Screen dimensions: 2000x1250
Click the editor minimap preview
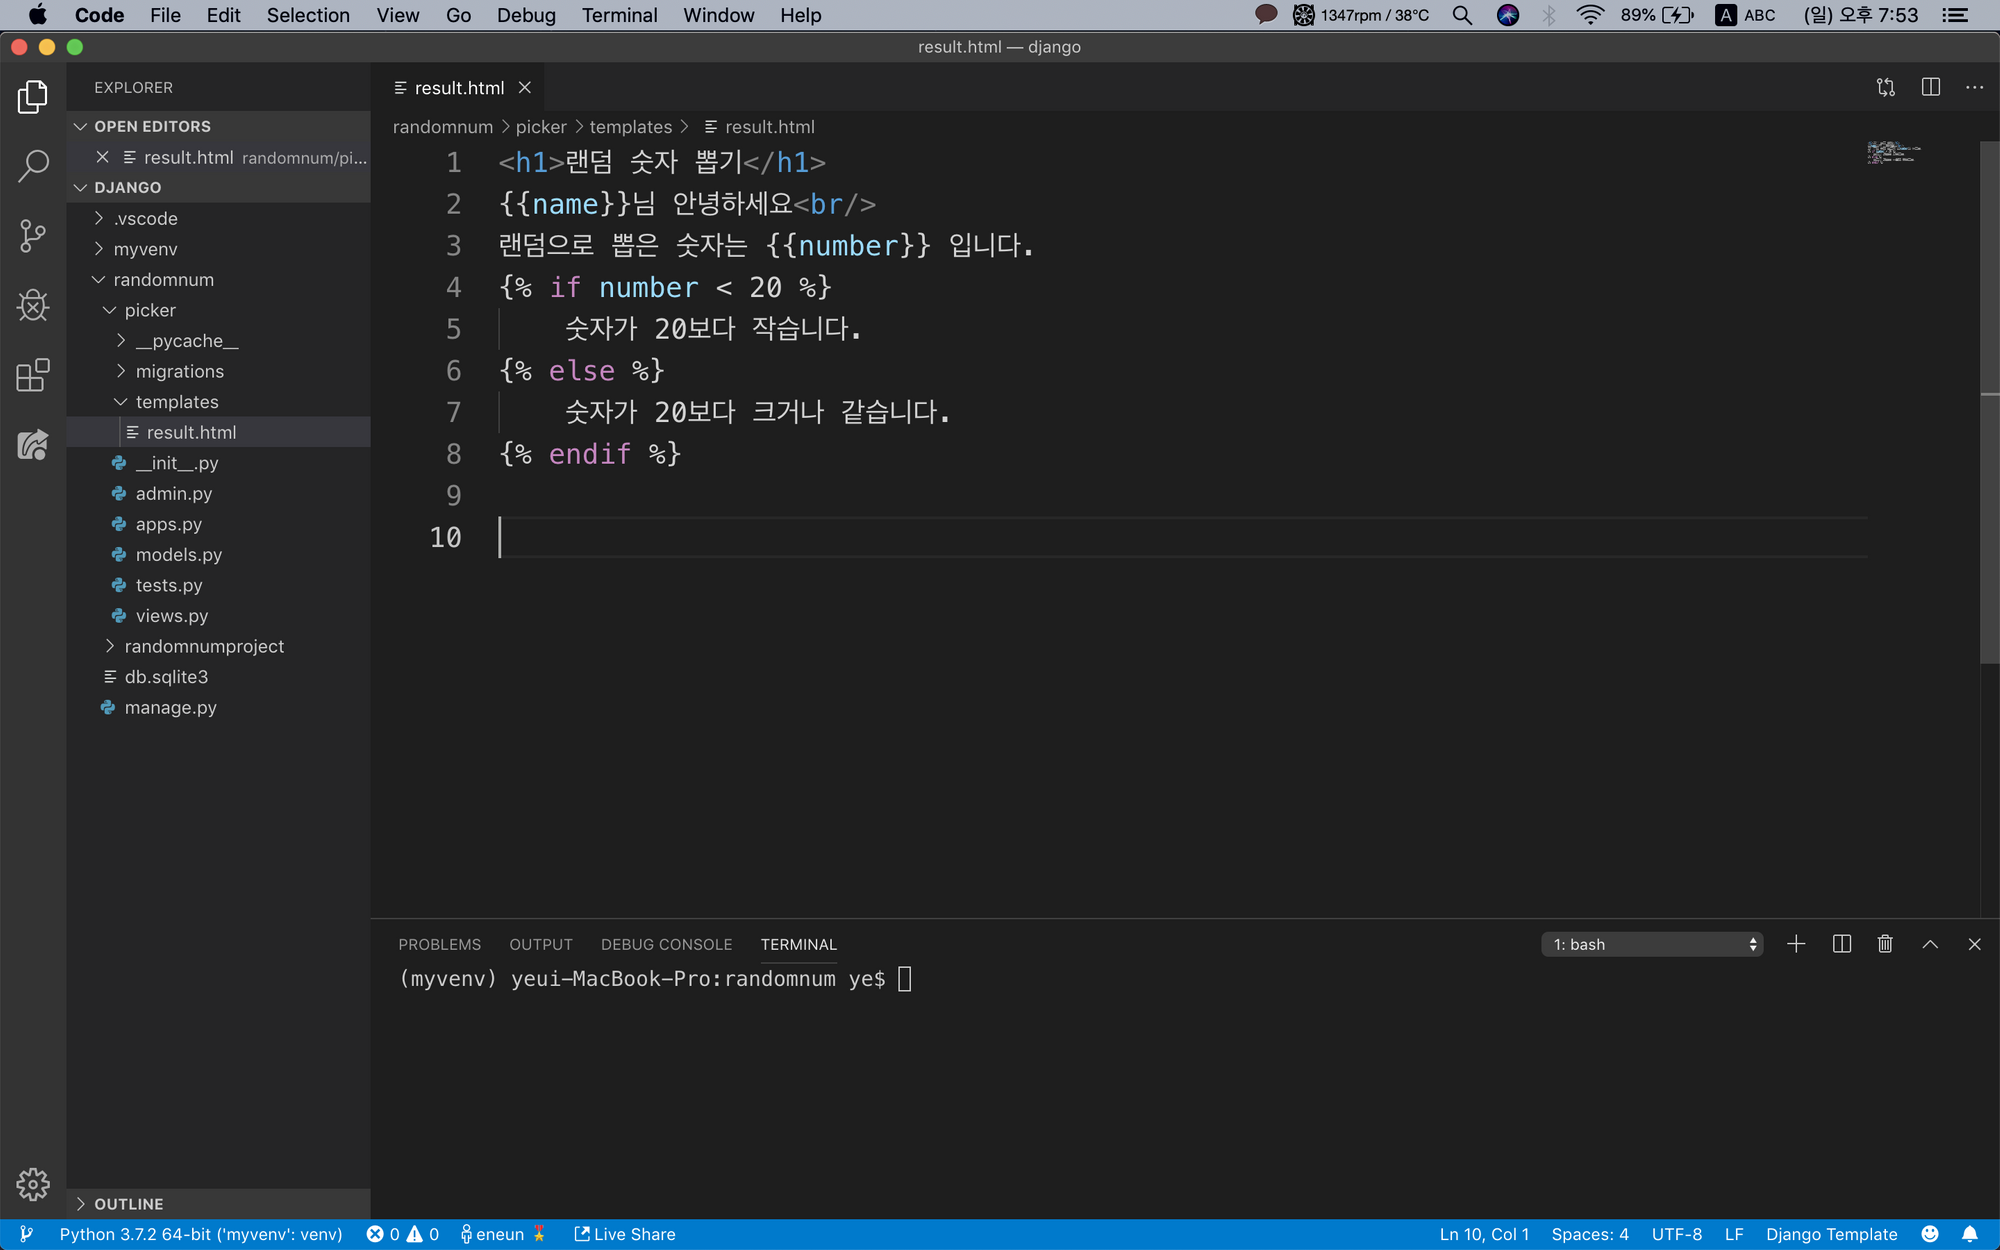pos(1892,153)
